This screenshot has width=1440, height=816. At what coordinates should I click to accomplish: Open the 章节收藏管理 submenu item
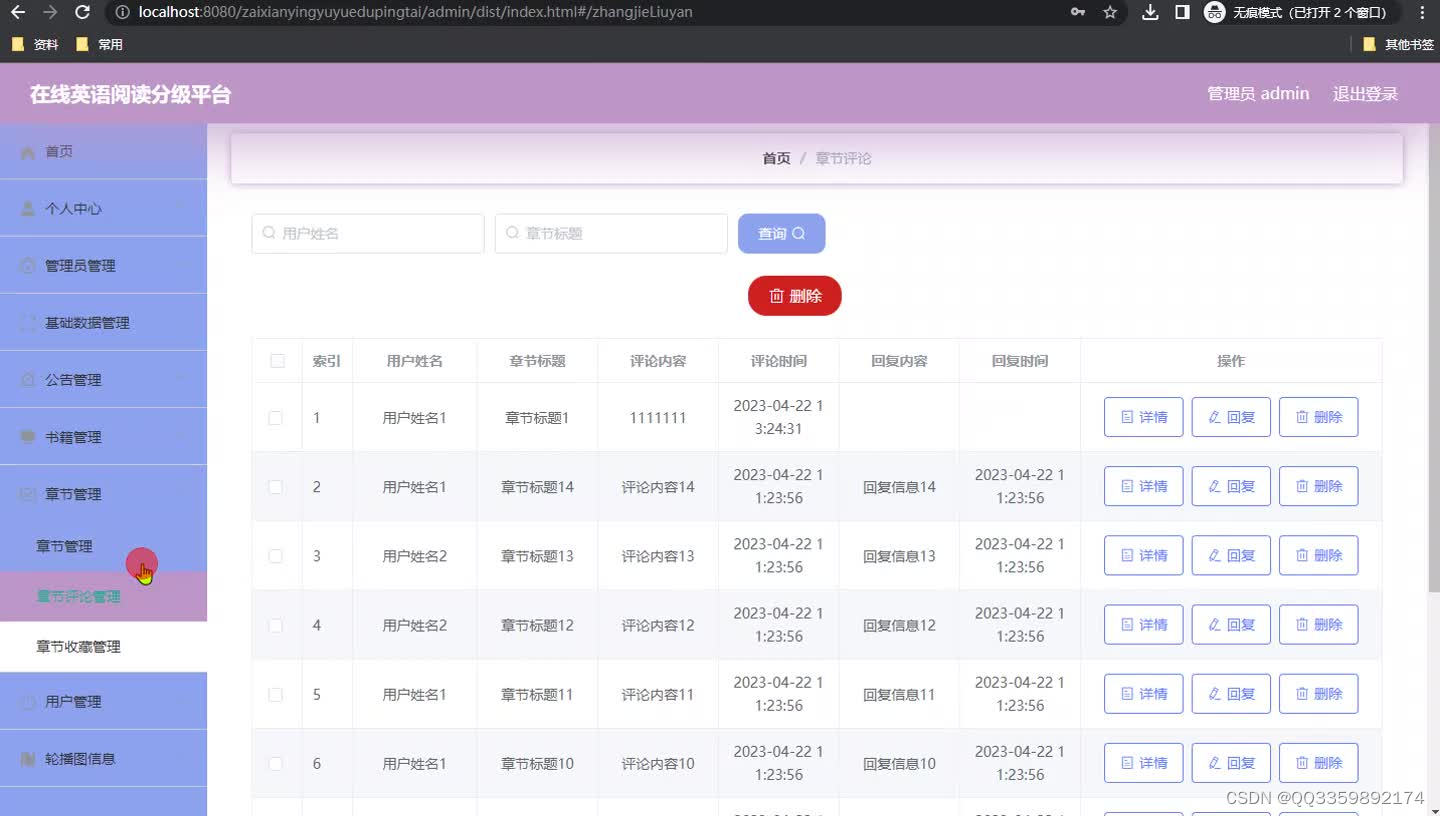(103, 647)
